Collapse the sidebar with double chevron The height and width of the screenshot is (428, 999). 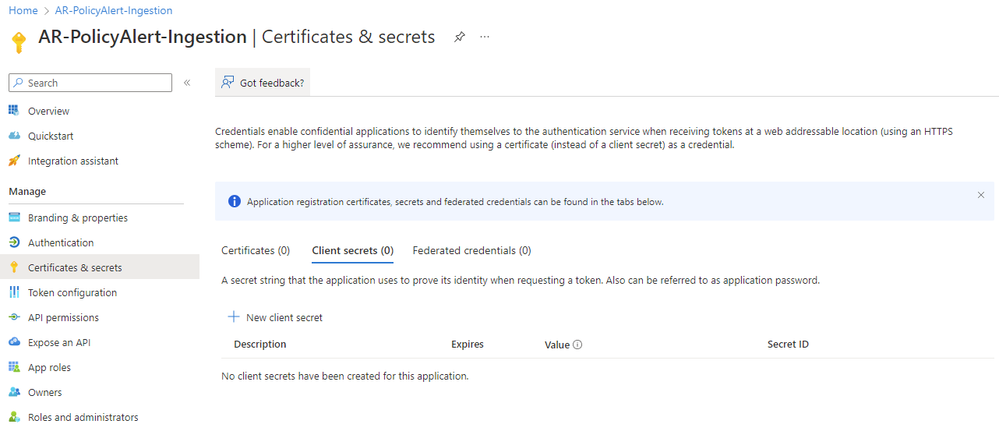click(187, 83)
